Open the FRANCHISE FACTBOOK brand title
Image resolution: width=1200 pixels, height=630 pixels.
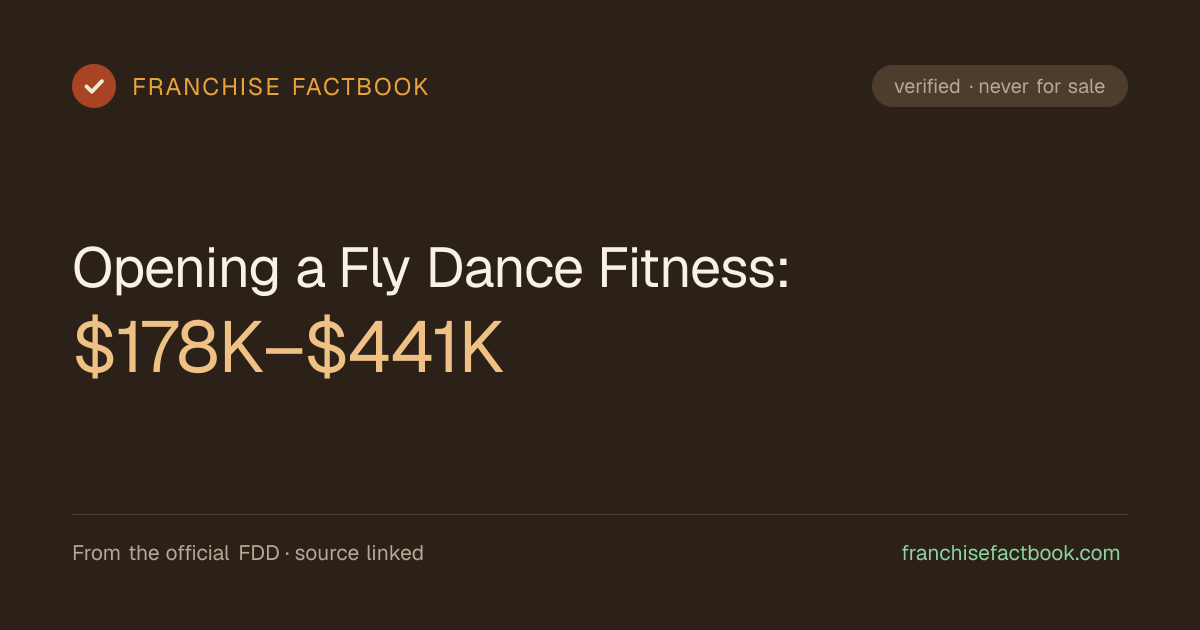(281, 87)
